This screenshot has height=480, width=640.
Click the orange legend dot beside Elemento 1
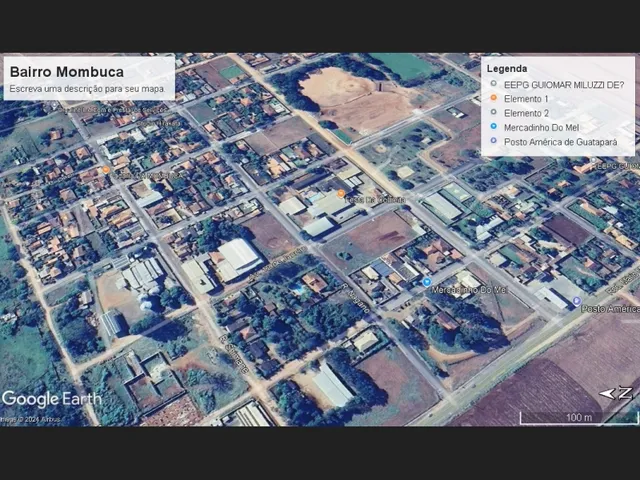click(494, 98)
